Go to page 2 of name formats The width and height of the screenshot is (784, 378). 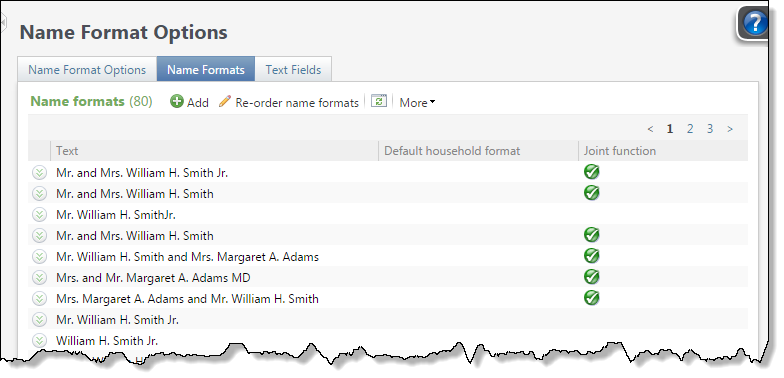(x=690, y=129)
